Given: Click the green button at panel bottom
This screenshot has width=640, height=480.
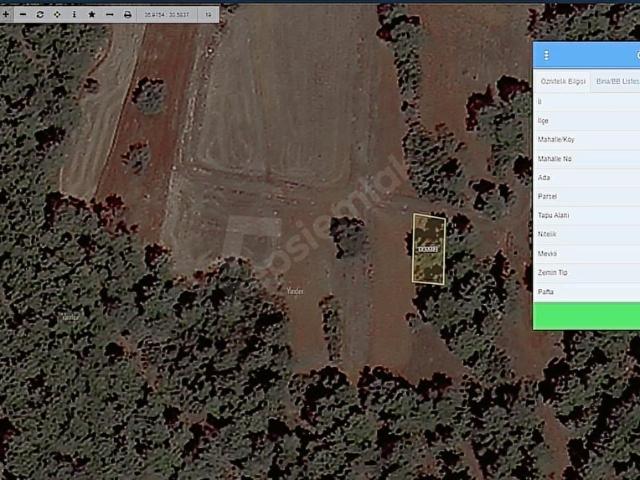Looking at the screenshot, I should pyautogui.click(x=586, y=316).
